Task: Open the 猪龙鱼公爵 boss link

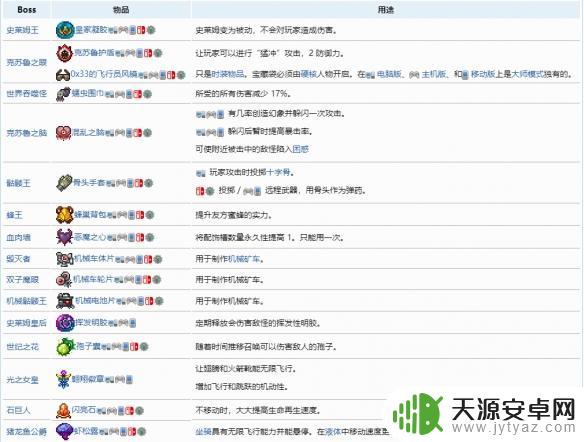Action: (26, 432)
